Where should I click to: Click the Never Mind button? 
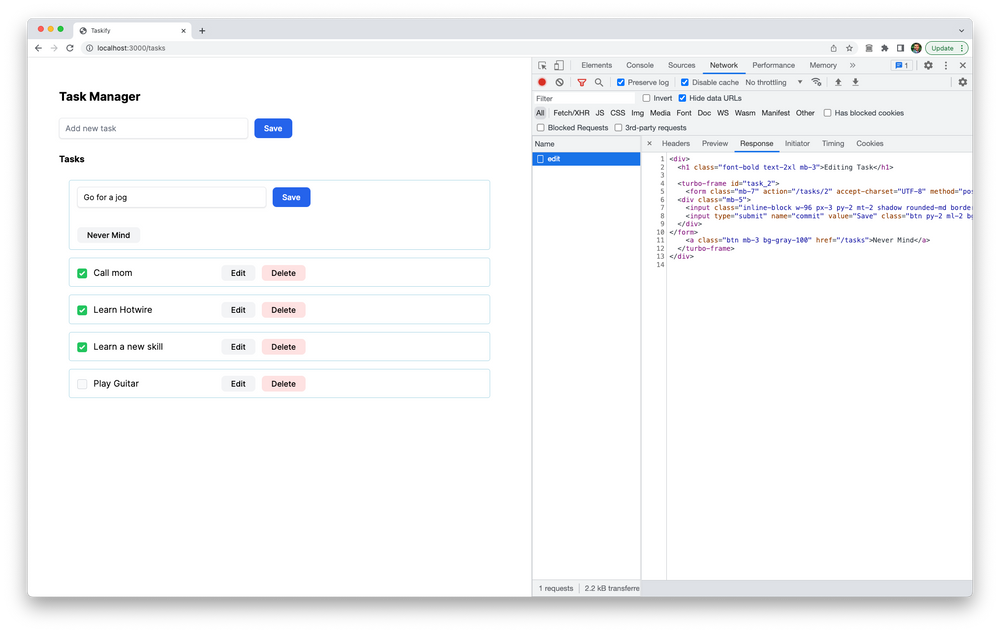click(x=108, y=234)
